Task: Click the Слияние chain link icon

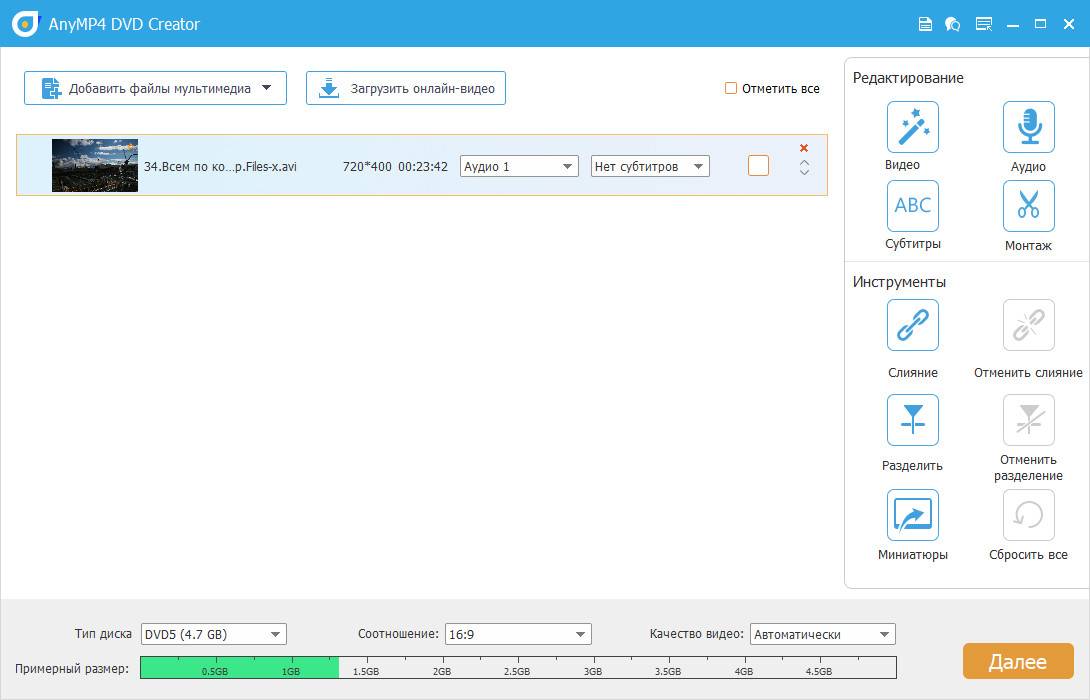Action: tap(912, 325)
